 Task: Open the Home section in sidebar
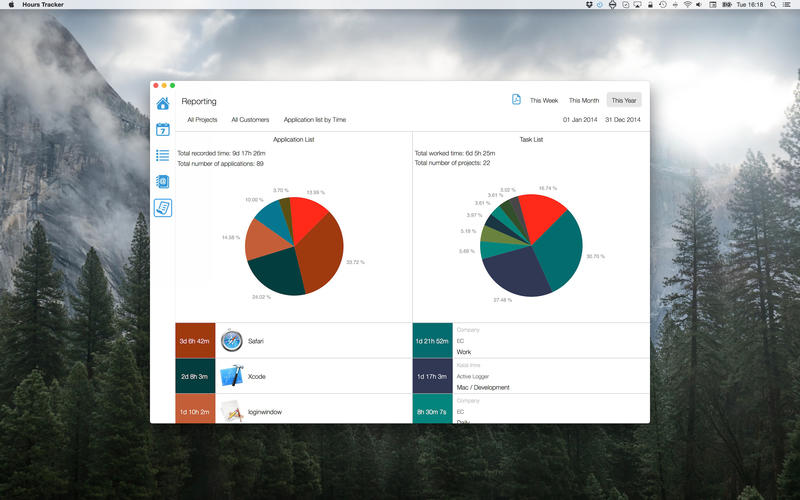click(x=163, y=104)
